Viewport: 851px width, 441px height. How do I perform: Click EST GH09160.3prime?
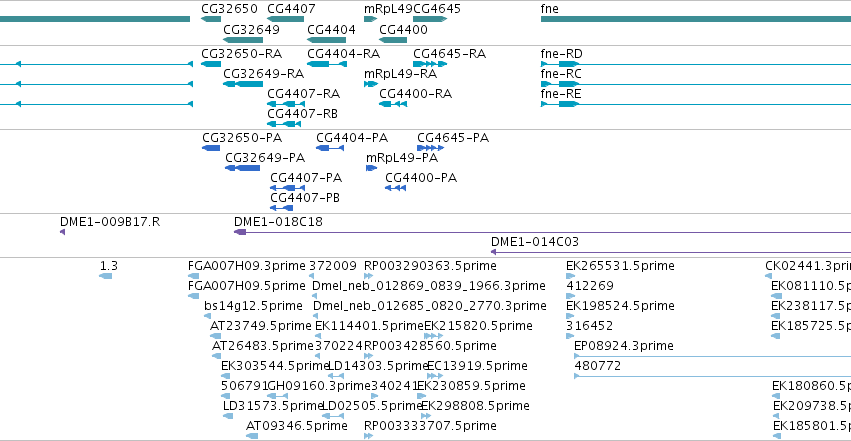pyautogui.click(x=319, y=386)
